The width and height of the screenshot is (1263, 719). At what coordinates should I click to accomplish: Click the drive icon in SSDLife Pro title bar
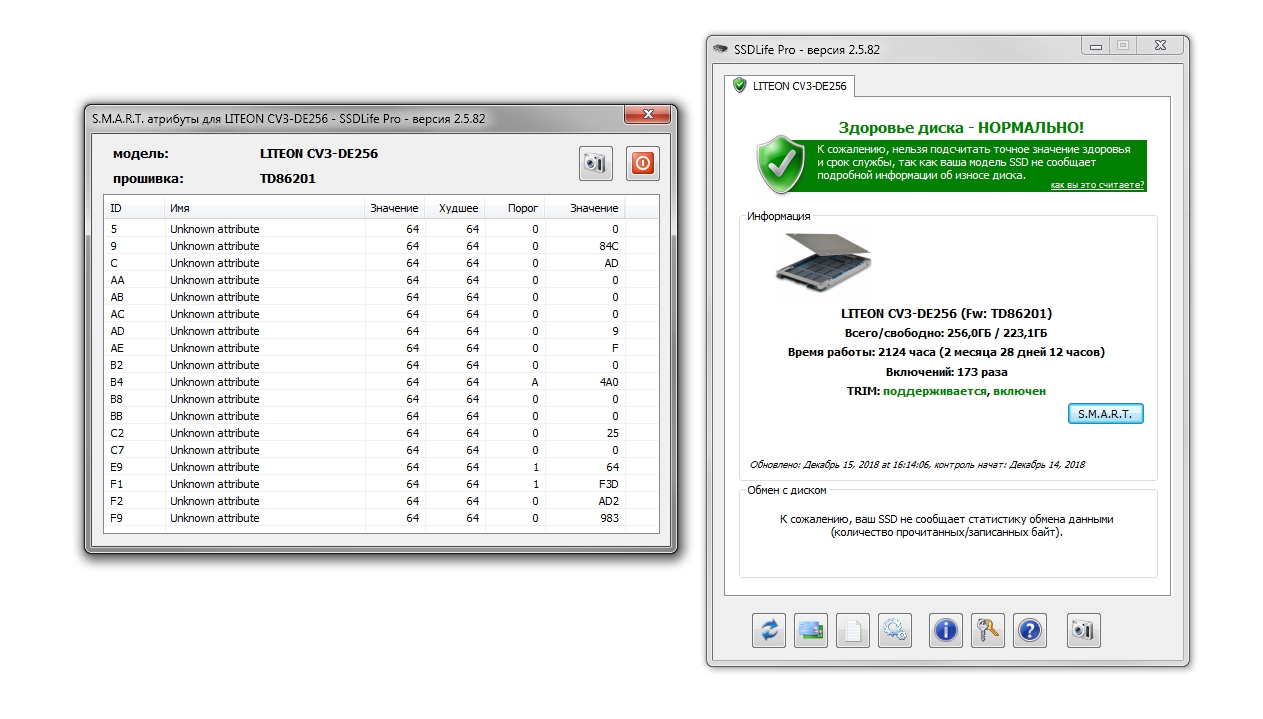point(720,49)
